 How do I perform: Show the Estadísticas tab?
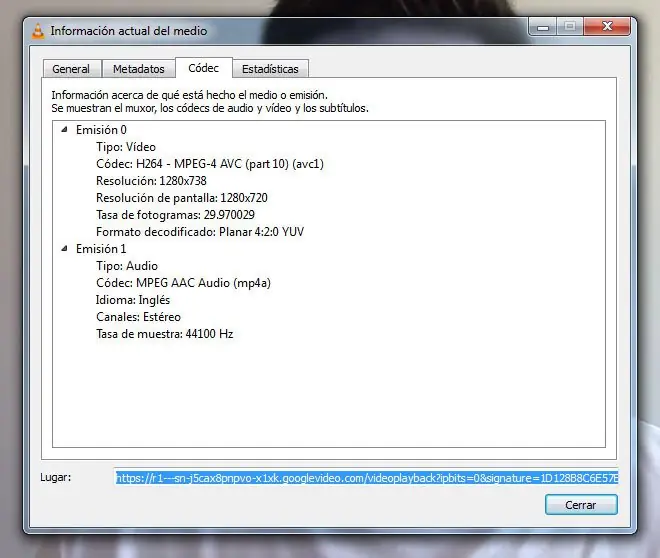point(270,69)
